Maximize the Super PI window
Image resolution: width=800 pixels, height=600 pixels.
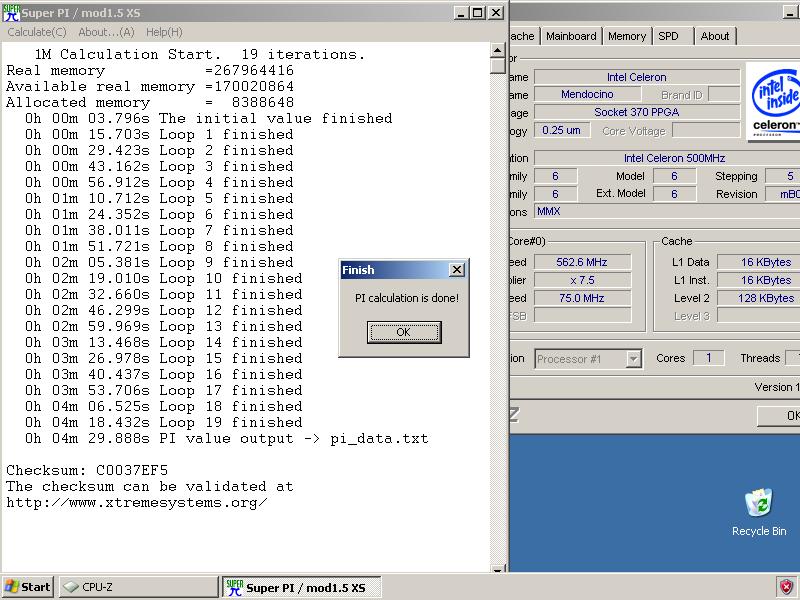[478, 13]
